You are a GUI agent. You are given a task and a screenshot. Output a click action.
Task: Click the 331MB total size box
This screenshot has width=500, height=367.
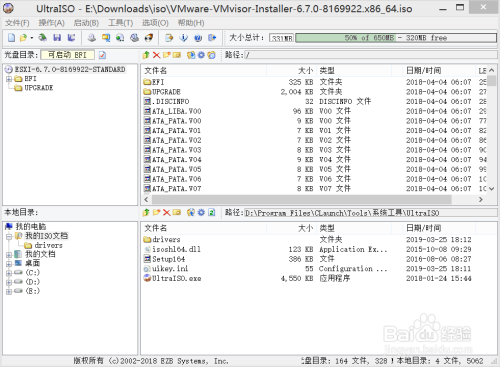281,38
